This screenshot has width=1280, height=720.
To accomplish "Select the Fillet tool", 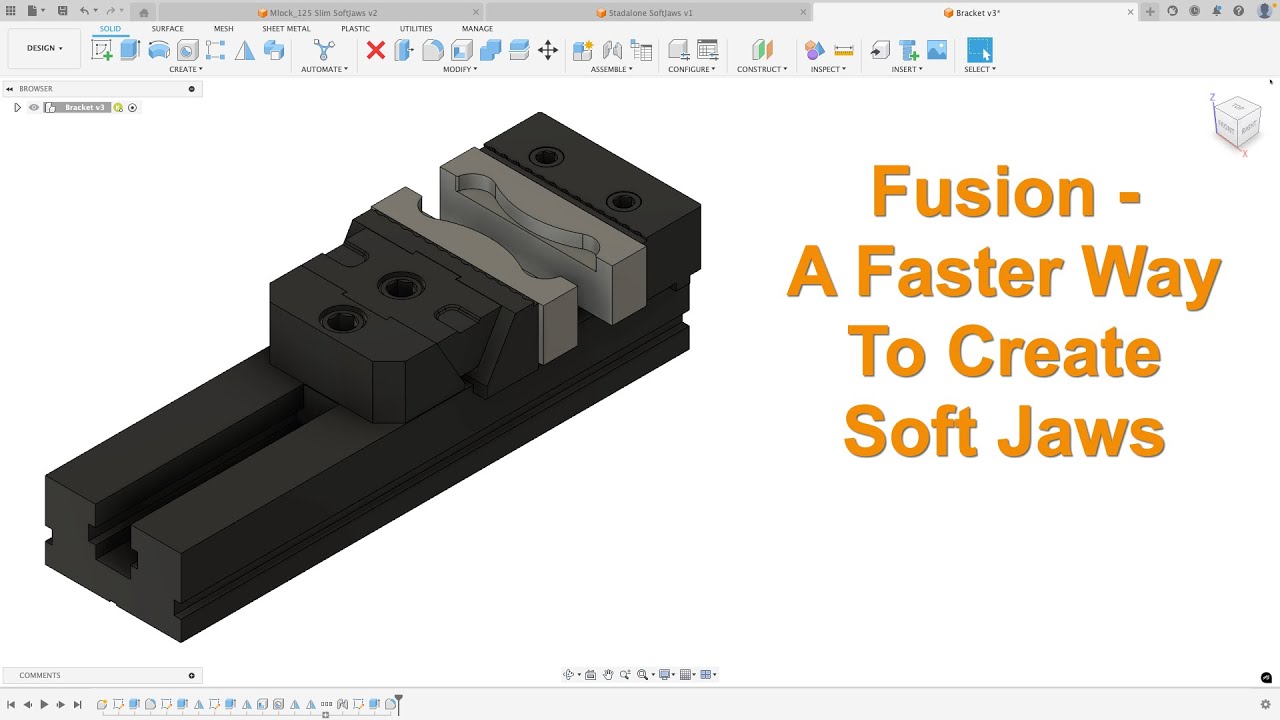I will pyautogui.click(x=433, y=50).
